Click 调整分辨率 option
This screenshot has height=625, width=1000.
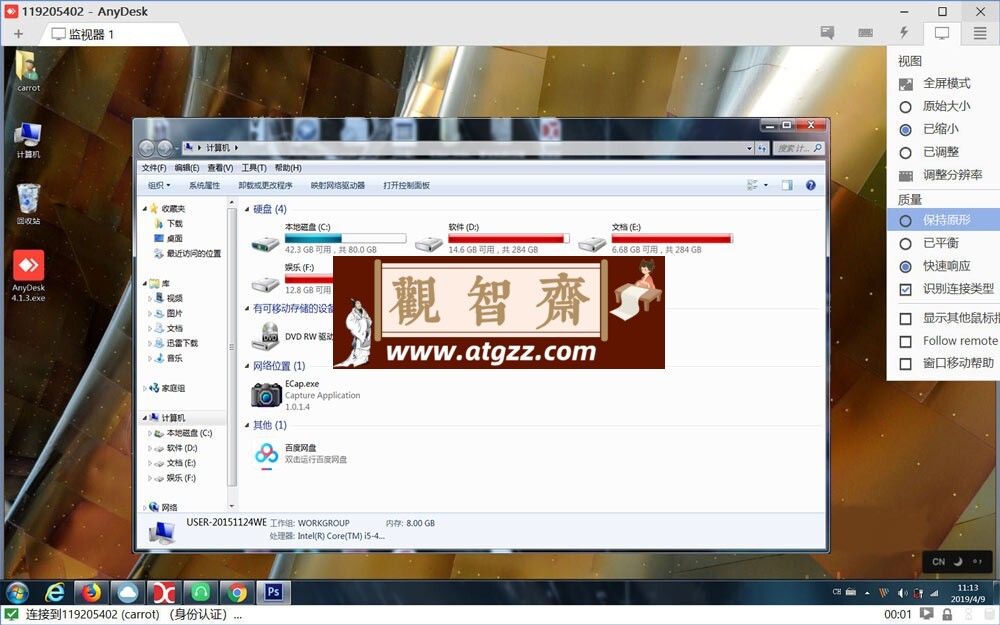click(x=941, y=175)
